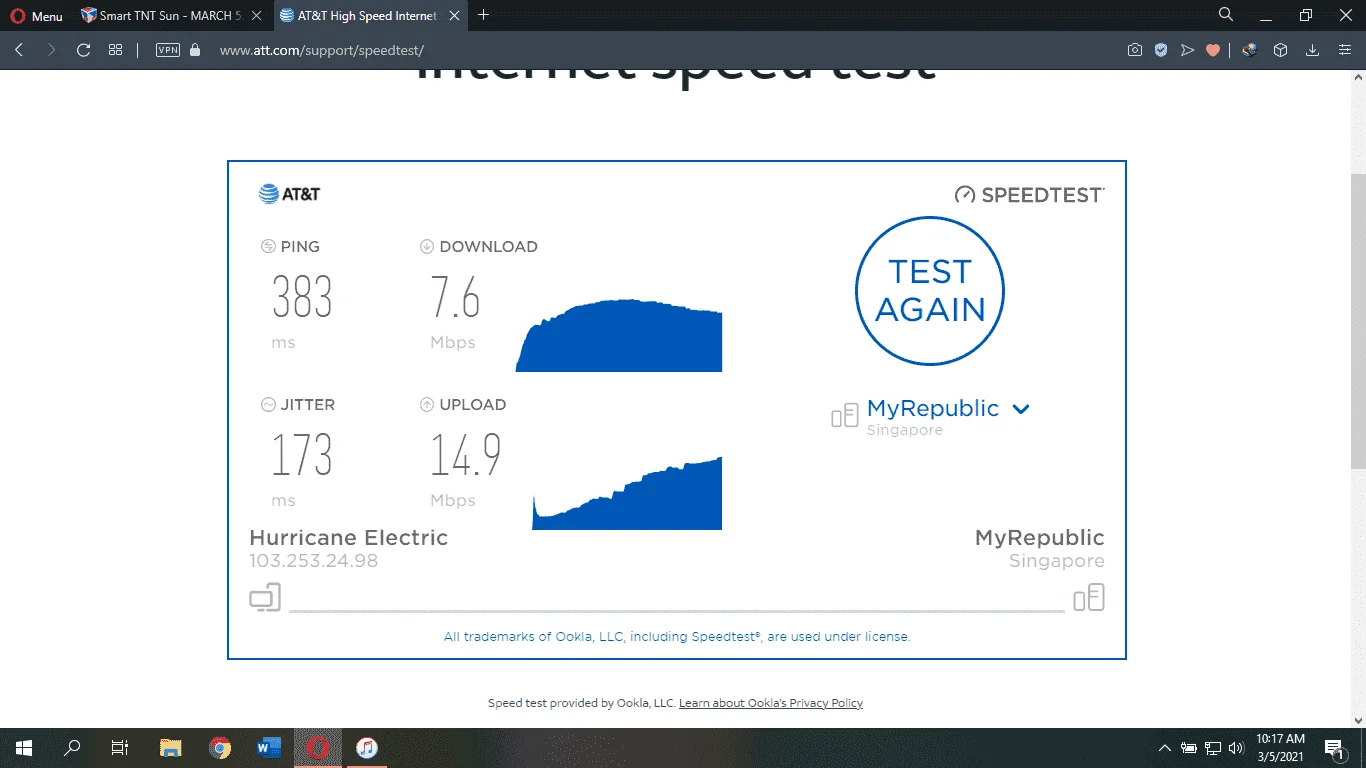Click the IP address 103.253.24.98
The image size is (1366, 768).
pyautogui.click(x=314, y=561)
